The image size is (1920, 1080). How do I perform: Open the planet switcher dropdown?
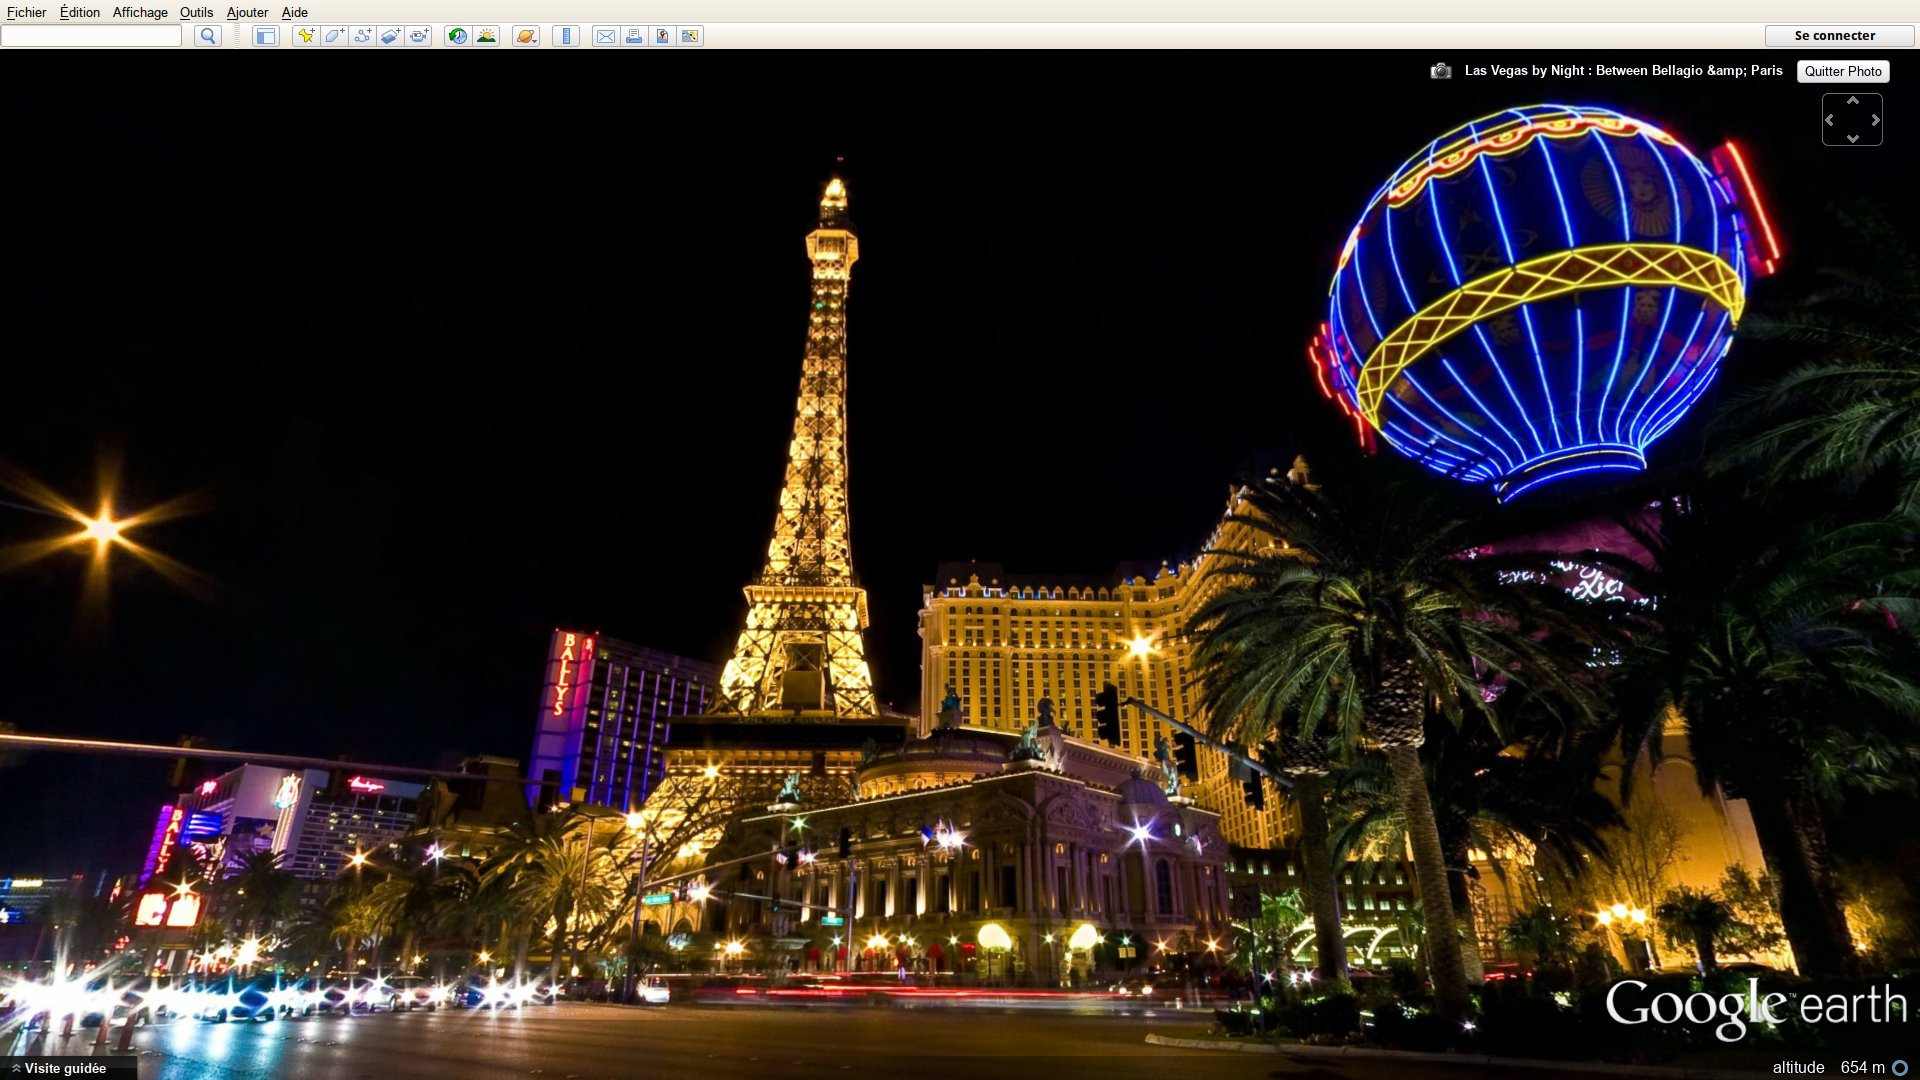[x=526, y=36]
